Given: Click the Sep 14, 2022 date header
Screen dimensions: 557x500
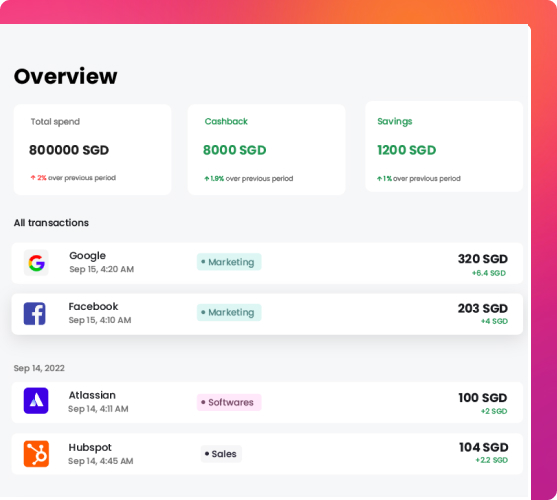Looking at the screenshot, I should 39,368.
